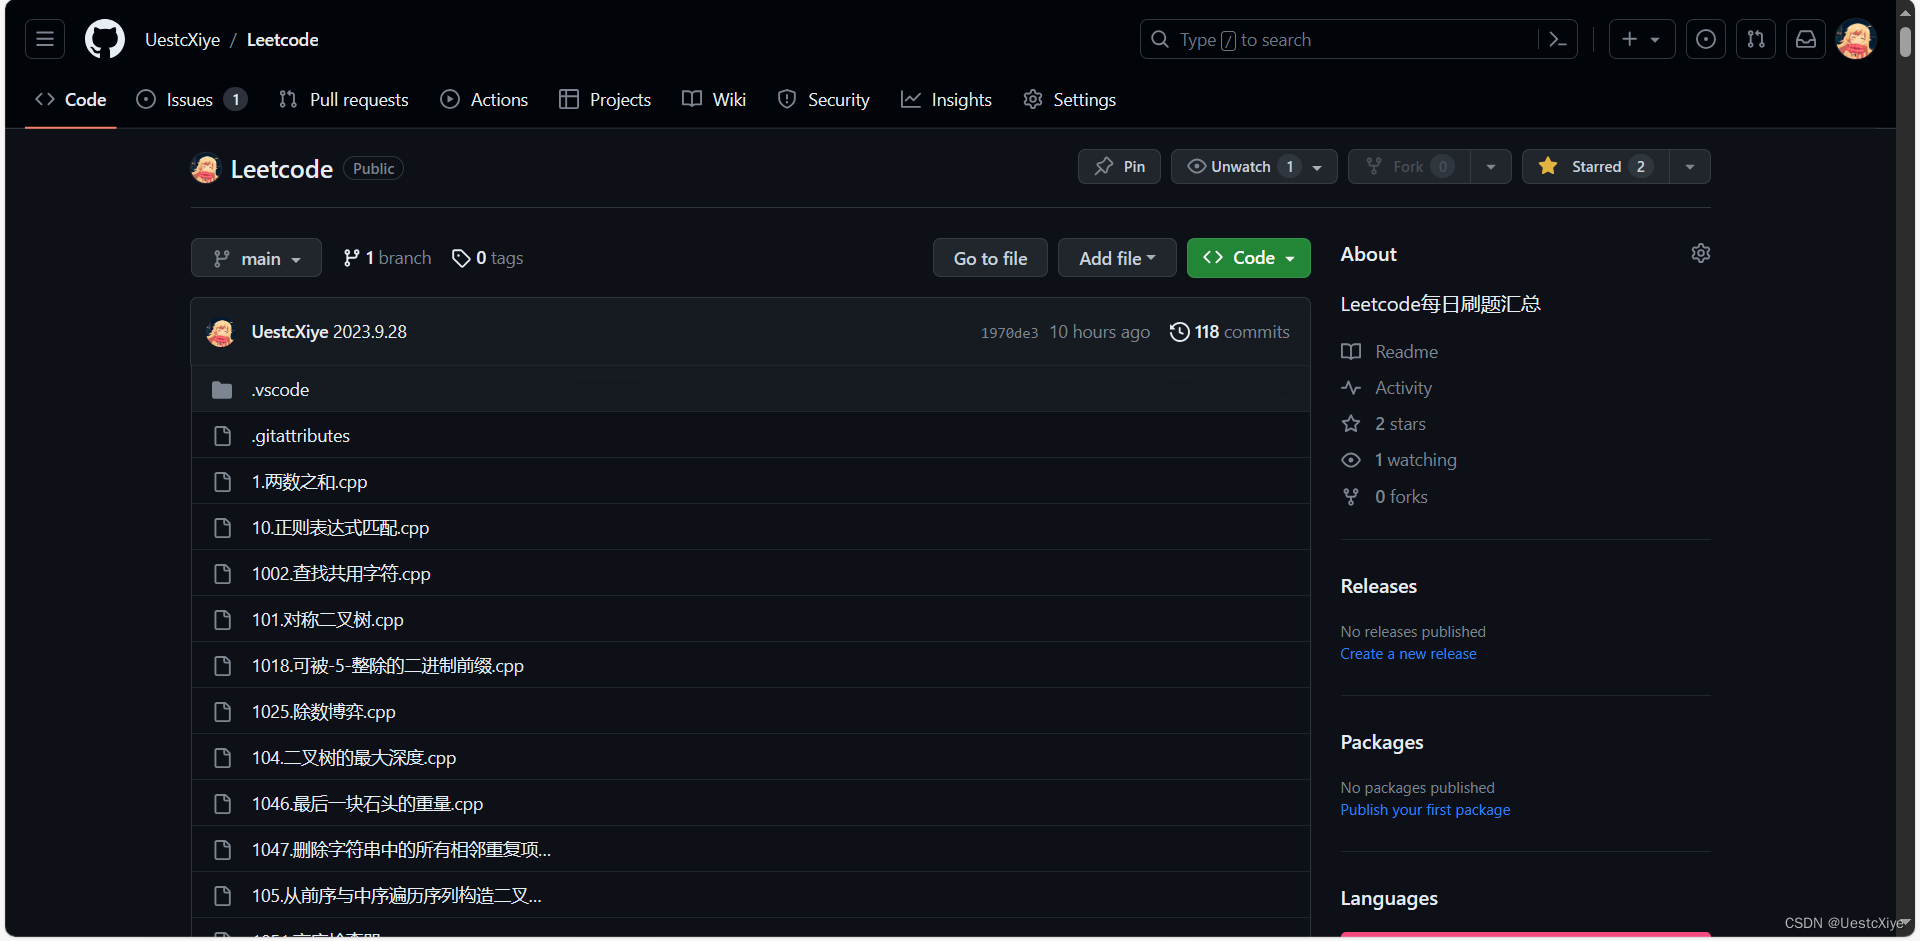Open the green Code clone dropdown
The width and height of the screenshot is (1920, 941).
[1248, 258]
